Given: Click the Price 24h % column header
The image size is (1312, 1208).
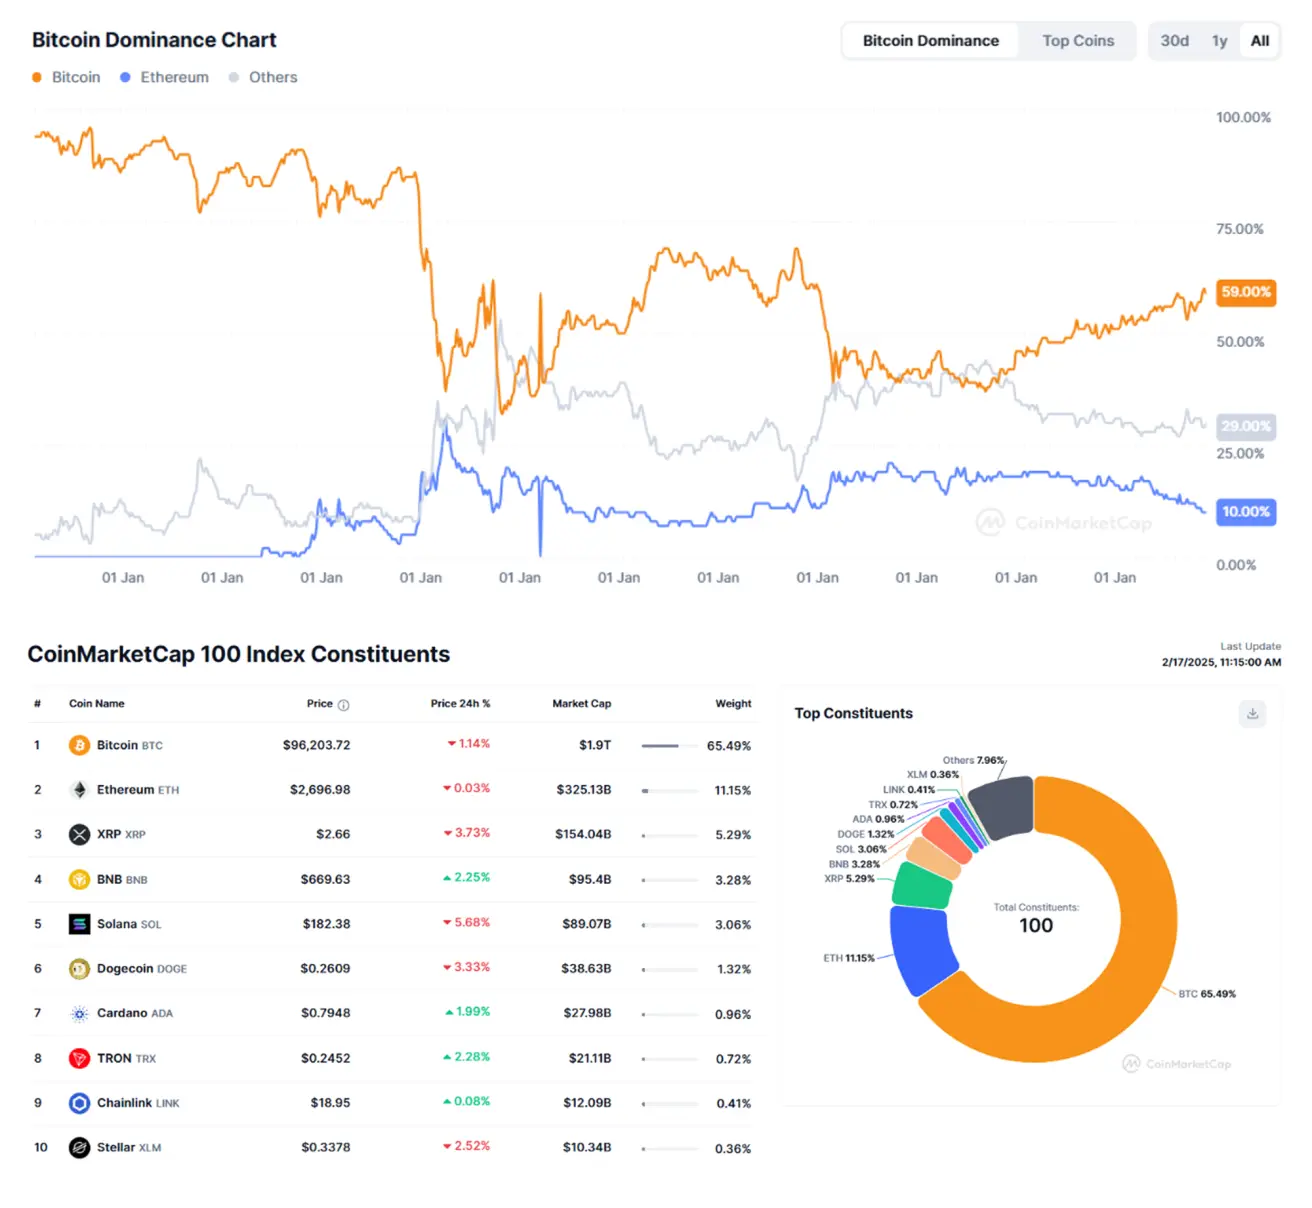Looking at the screenshot, I should (x=460, y=704).
